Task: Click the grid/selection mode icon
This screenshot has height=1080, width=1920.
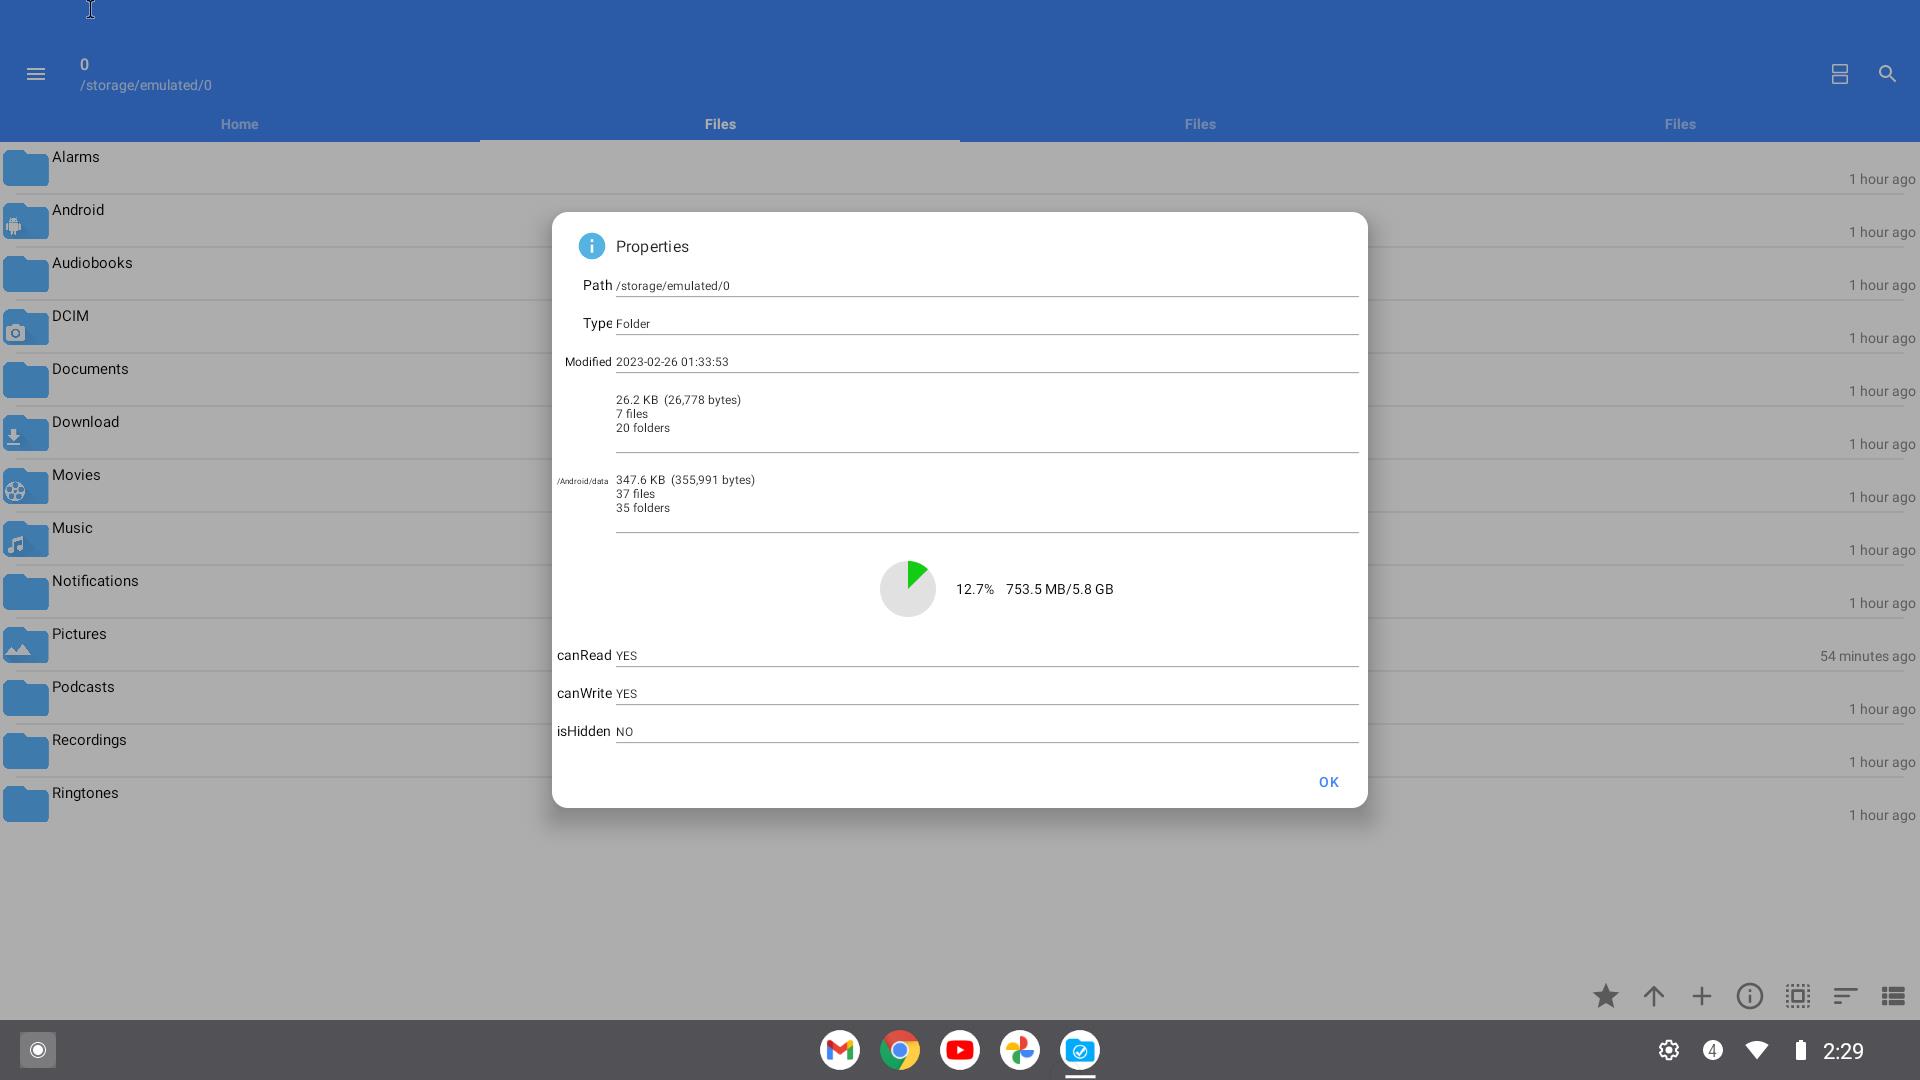Action: coord(1796,996)
